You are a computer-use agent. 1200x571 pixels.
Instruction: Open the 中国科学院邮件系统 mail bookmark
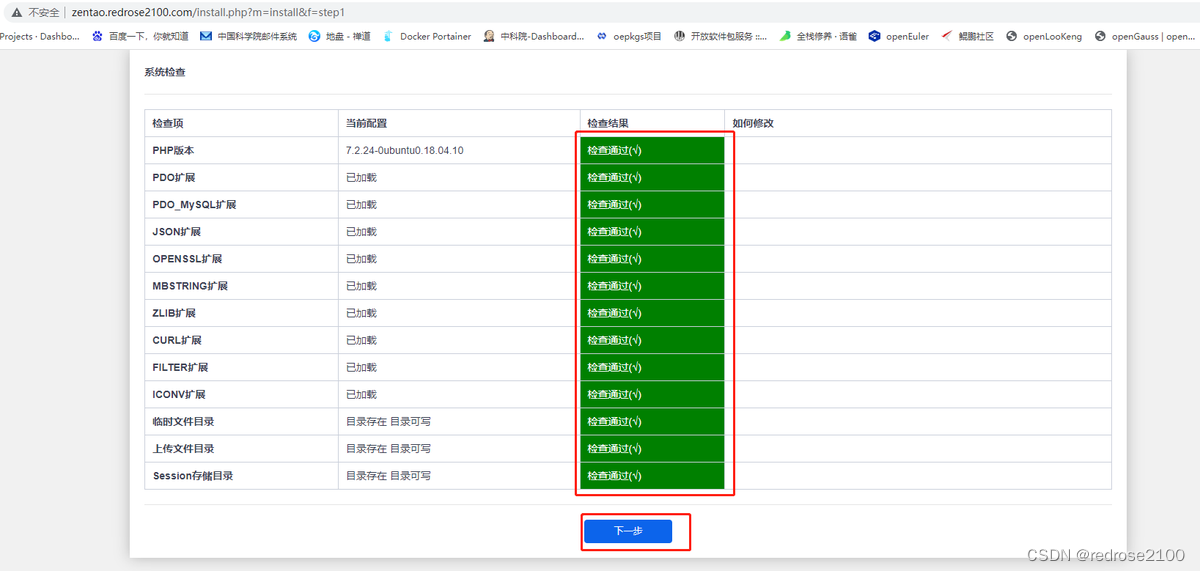pos(248,36)
